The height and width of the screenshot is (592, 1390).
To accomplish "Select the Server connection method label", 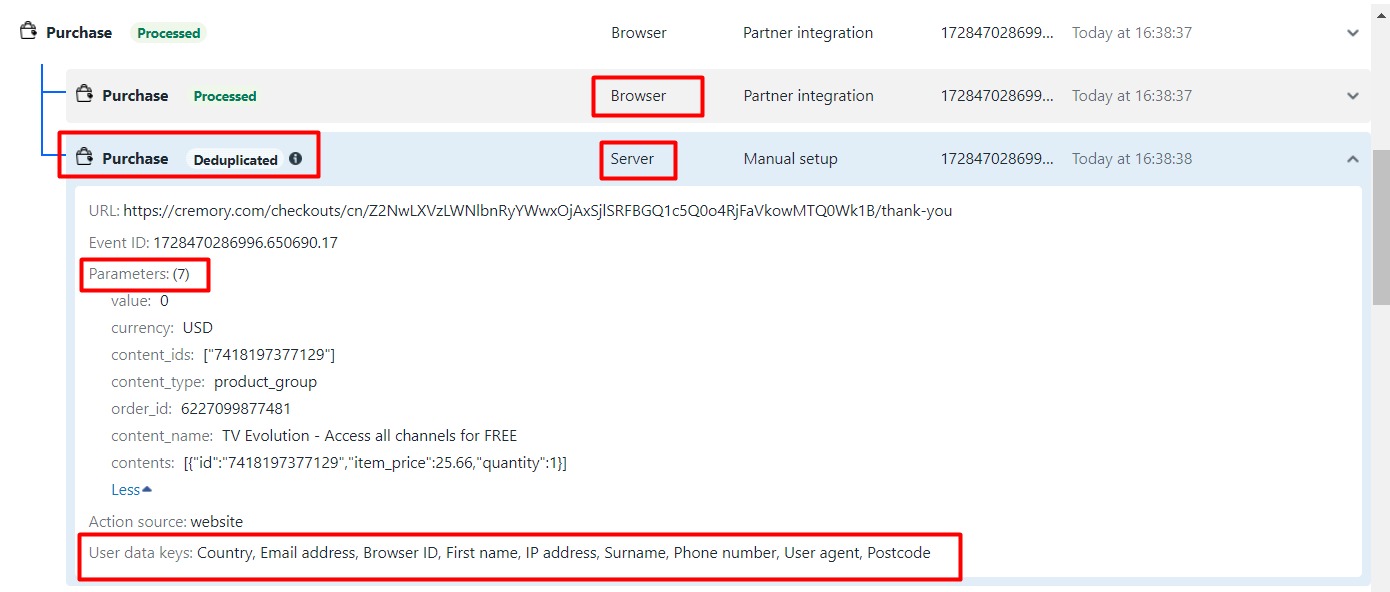I will tap(632, 159).
